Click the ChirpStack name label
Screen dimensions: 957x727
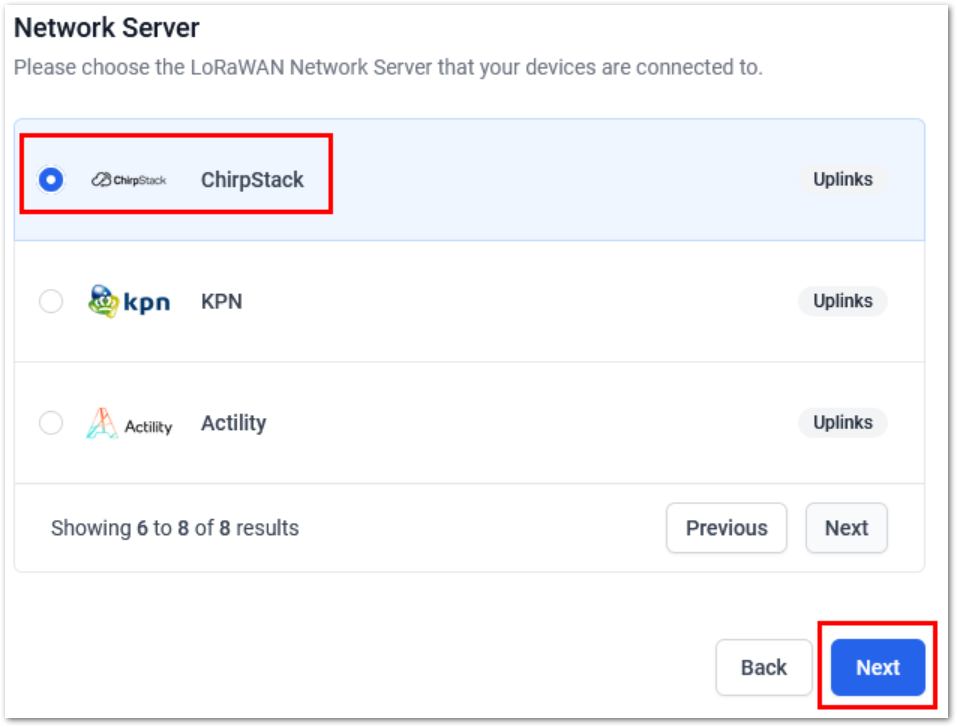tap(252, 180)
